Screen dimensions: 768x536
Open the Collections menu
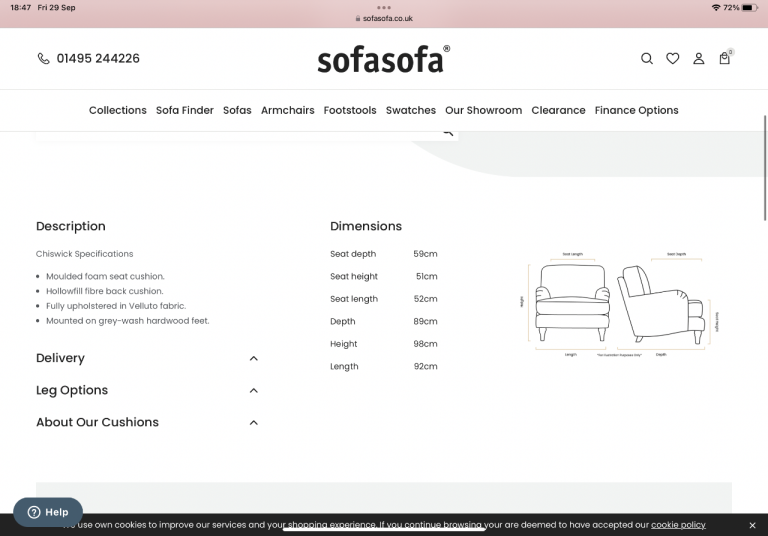(x=117, y=110)
